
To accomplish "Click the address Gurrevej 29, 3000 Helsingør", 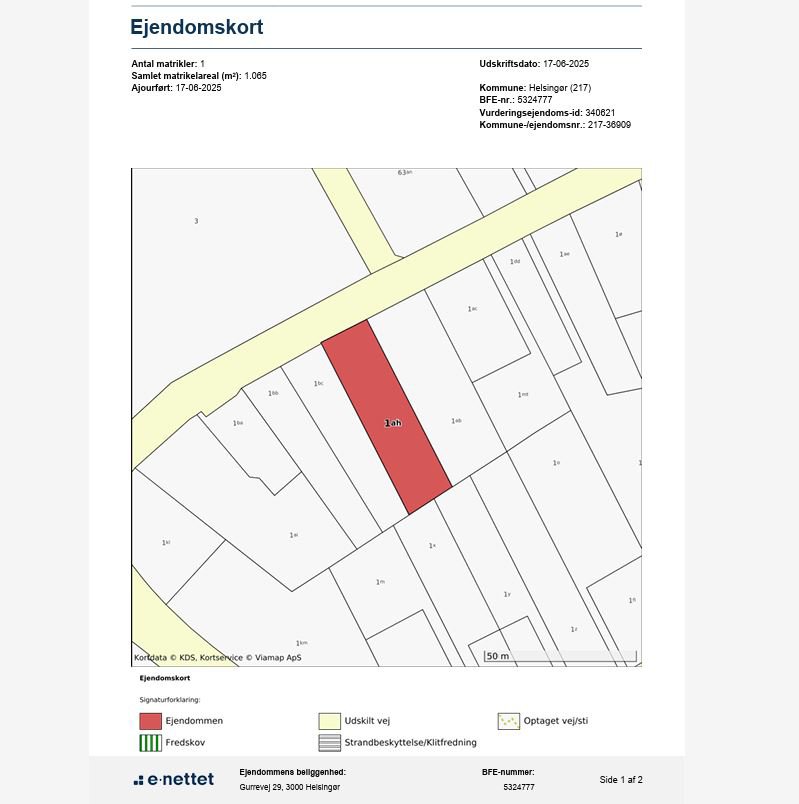I will 289,788.
